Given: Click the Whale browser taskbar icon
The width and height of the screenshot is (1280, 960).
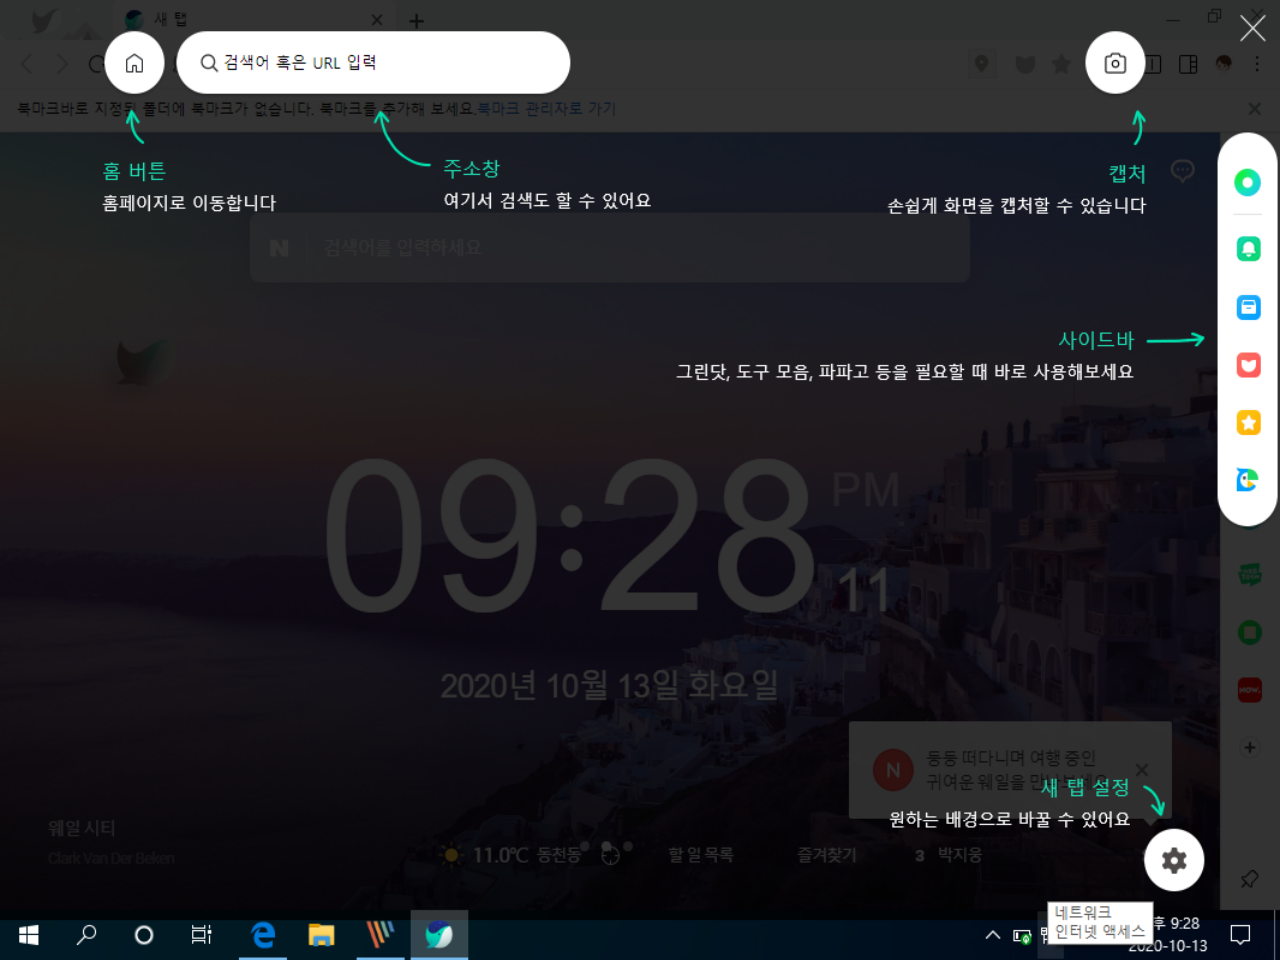Looking at the screenshot, I should click(439, 935).
